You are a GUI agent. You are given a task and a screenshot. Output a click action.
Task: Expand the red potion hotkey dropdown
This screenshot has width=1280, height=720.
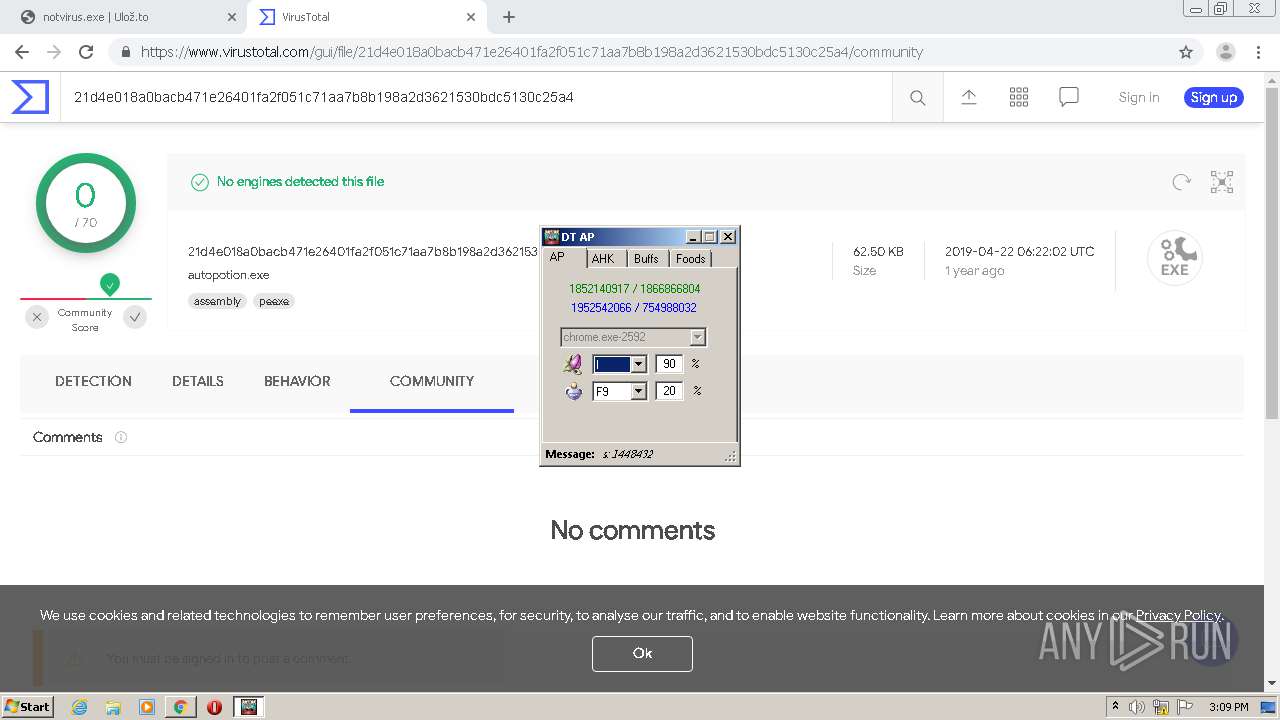pos(639,364)
